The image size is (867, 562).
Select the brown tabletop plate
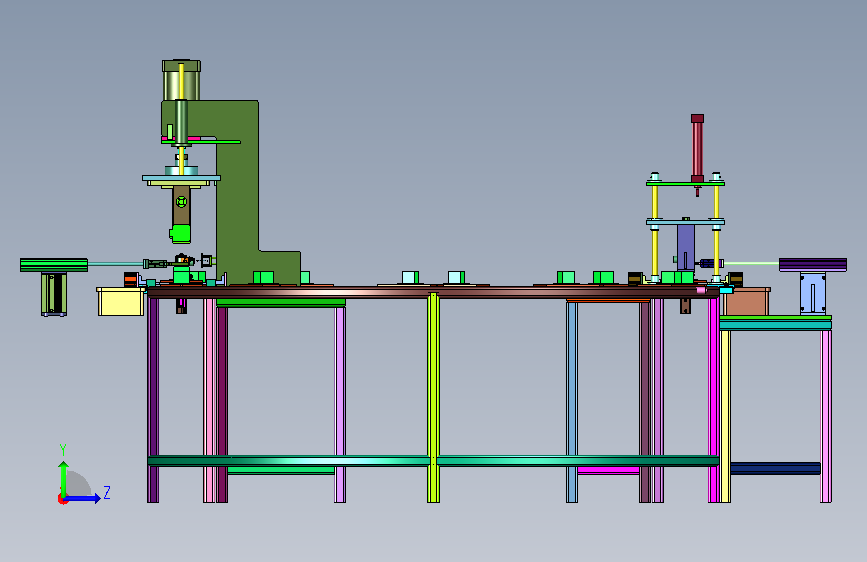pyautogui.click(x=433, y=292)
